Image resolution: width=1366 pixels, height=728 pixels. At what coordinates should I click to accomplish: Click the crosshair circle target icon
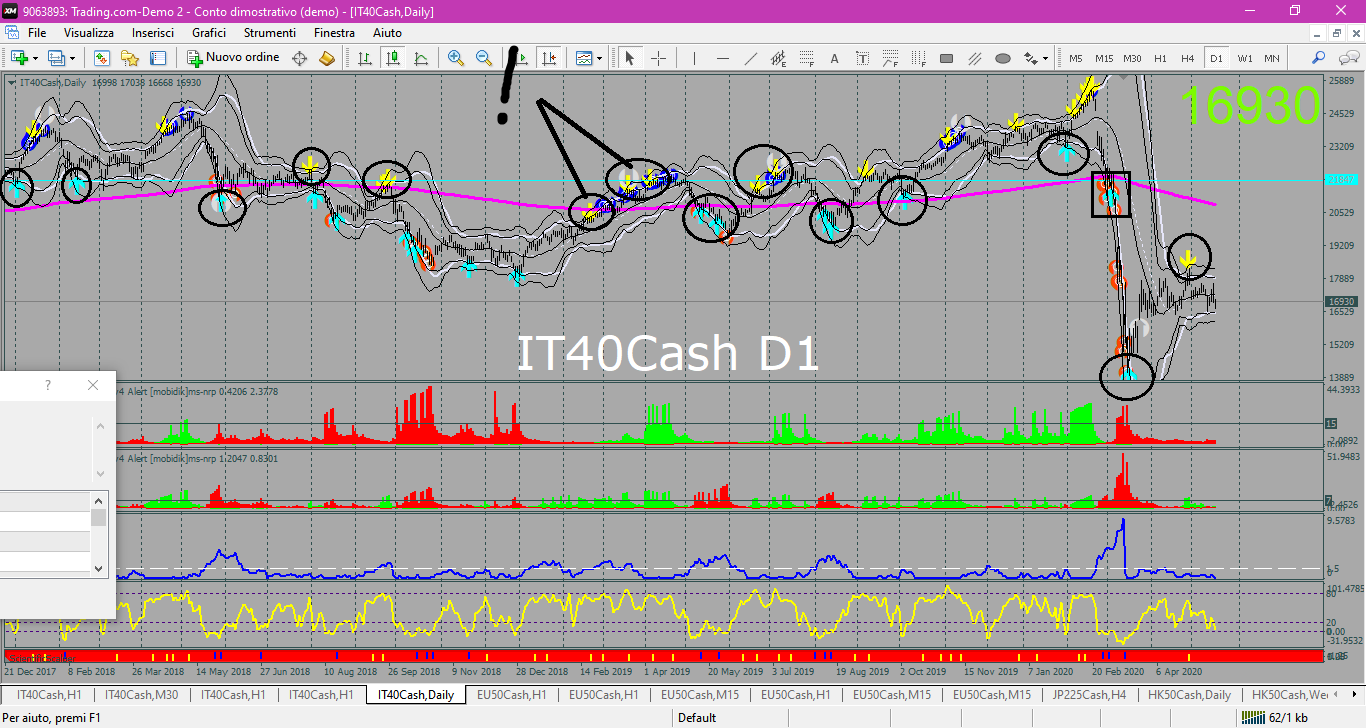pyautogui.click(x=299, y=58)
